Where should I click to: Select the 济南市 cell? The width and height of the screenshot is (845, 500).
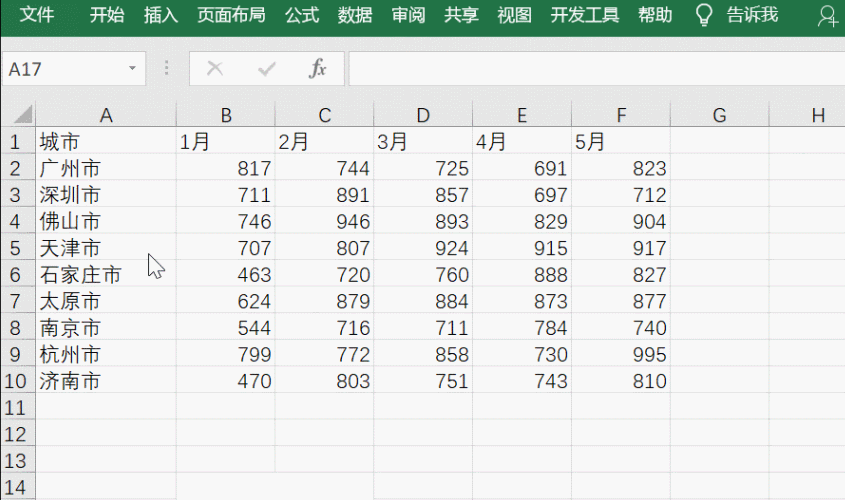click(106, 380)
